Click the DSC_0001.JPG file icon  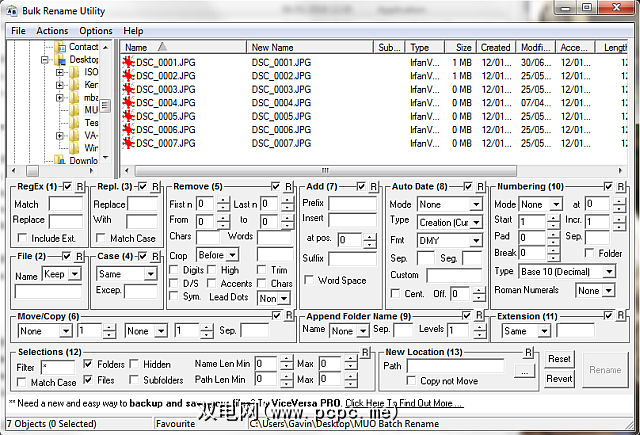click(128, 61)
